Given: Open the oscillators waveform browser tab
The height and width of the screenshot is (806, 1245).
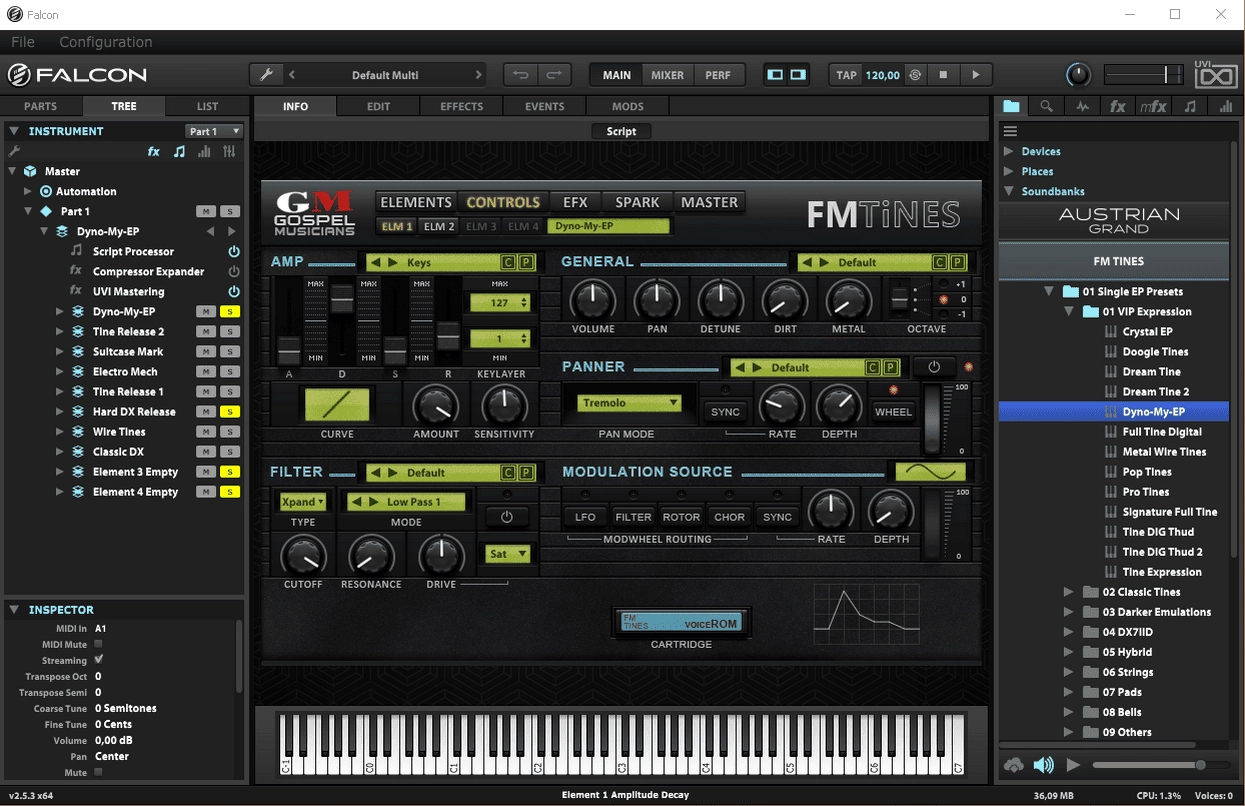Looking at the screenshot, I should pos(1082,107).
